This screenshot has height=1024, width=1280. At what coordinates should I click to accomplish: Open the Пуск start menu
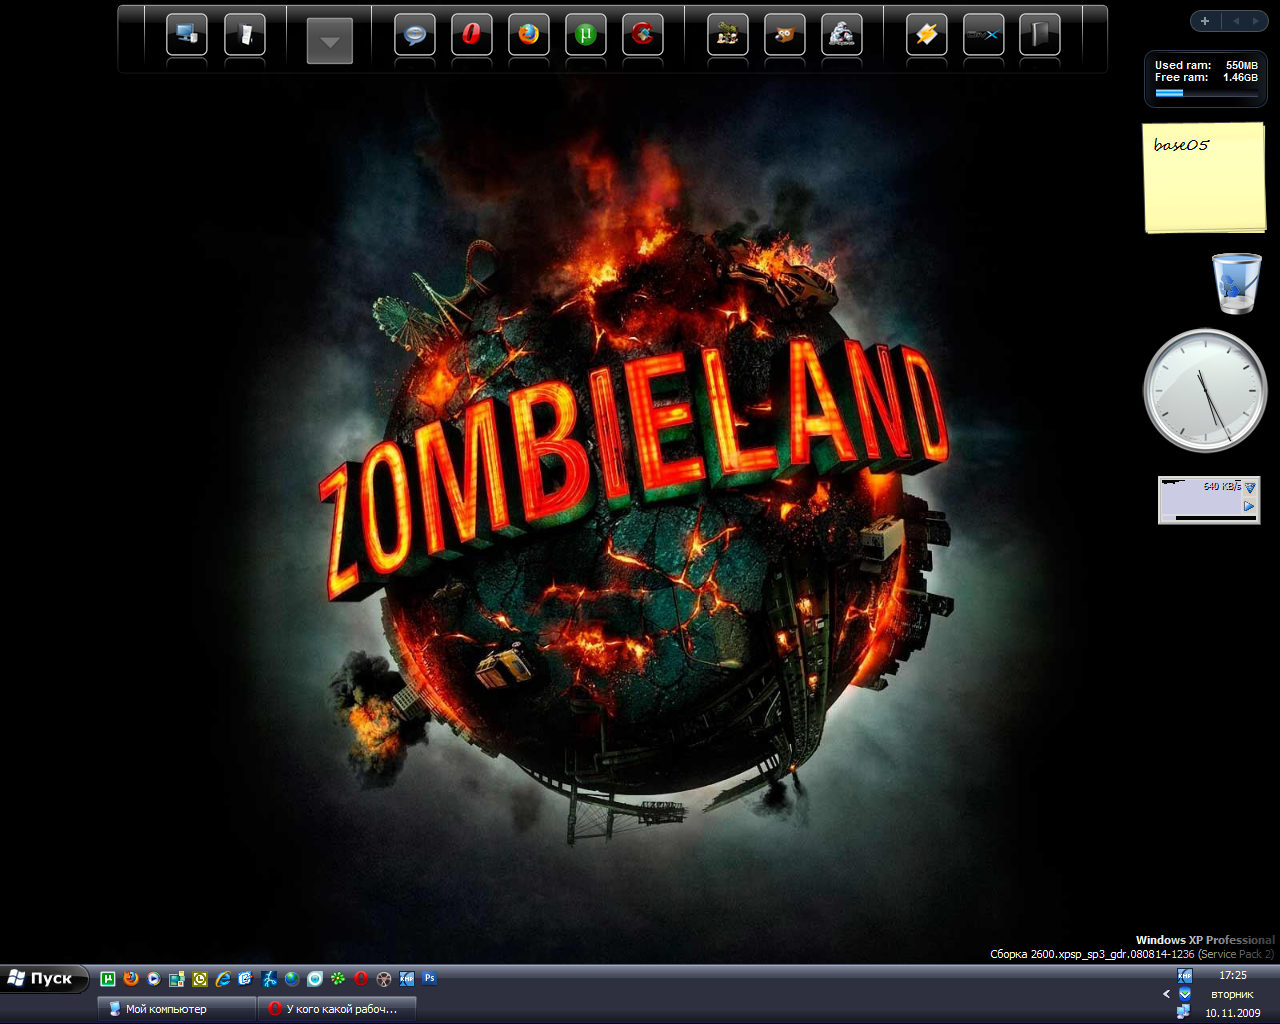pos(42,979)
